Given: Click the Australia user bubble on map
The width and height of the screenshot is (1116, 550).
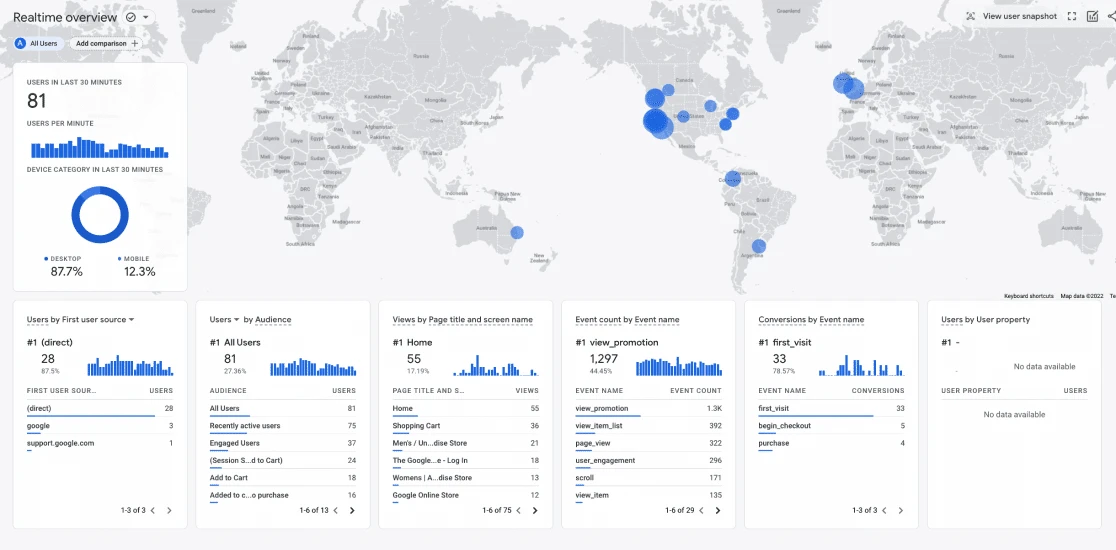Looking at the screenshot, I should (x=517, y=233).
